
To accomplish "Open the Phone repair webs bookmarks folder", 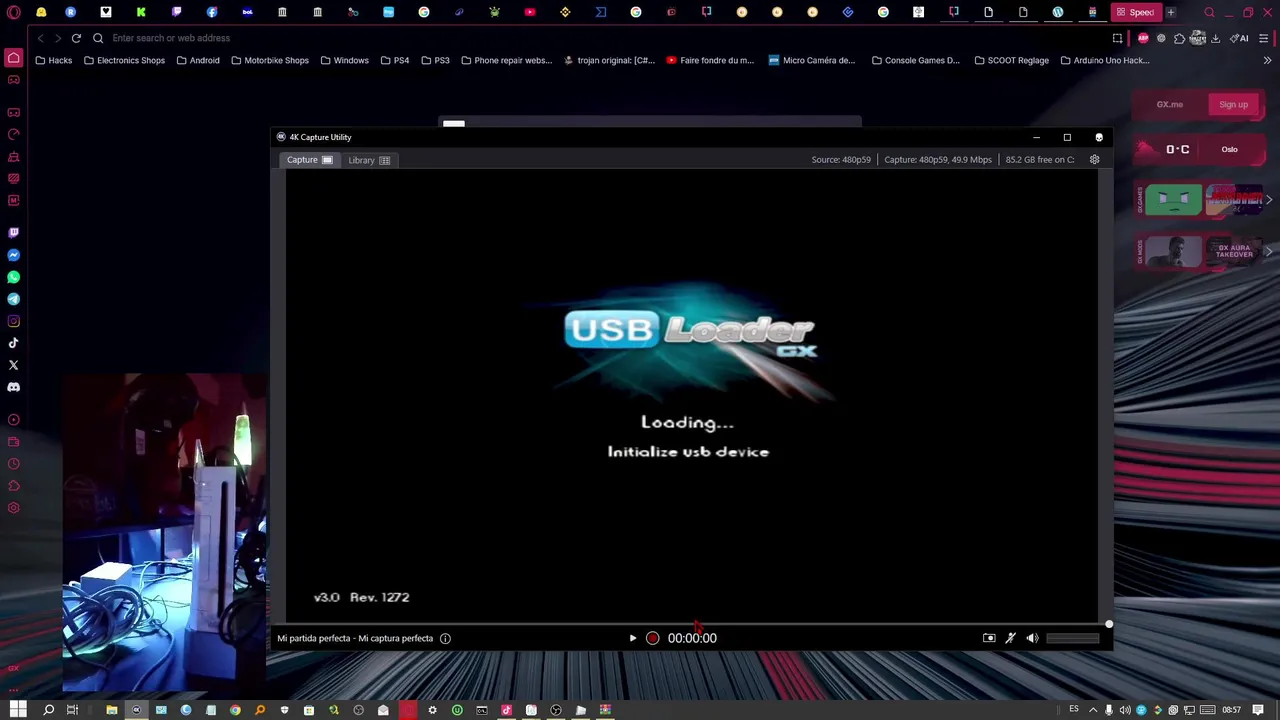I will tap(506, 60).
